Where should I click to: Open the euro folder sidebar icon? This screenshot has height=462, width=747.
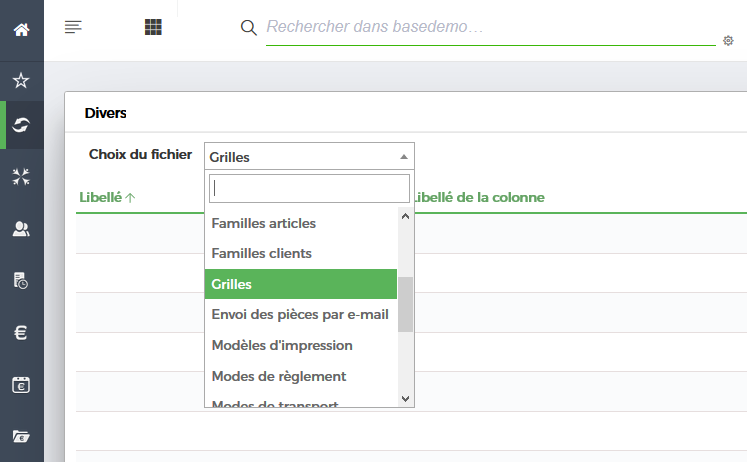[21, 436]
